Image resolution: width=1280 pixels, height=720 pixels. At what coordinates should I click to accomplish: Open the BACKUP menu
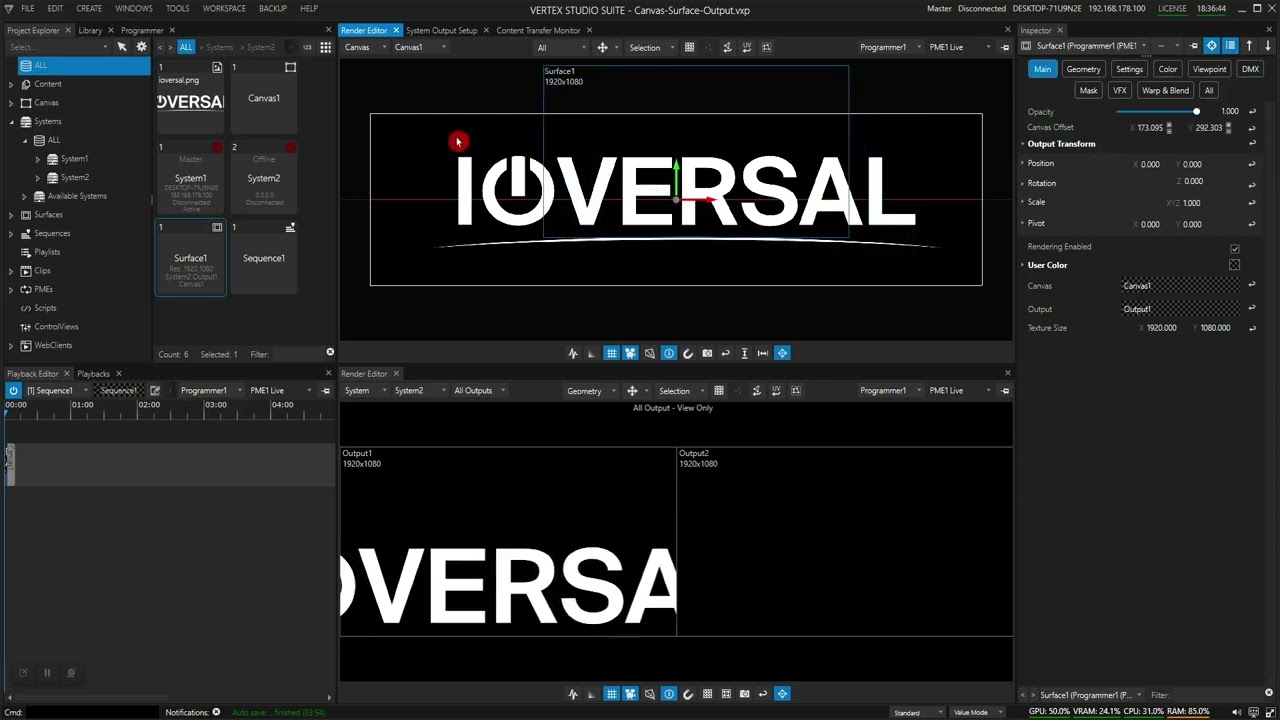273,8
